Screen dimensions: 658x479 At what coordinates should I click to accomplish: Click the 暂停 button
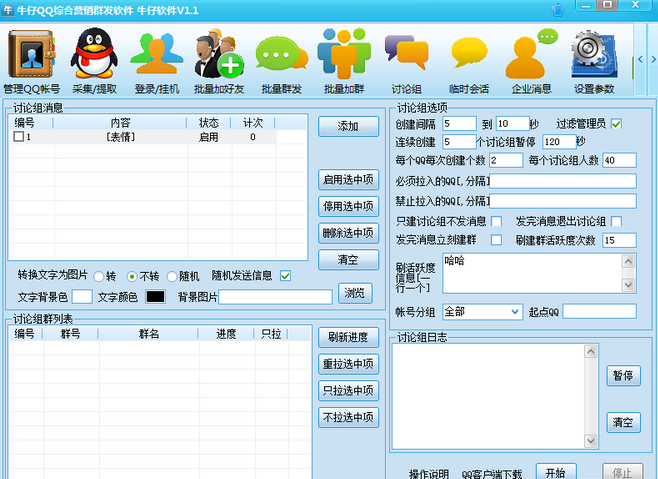click(623, 376)
